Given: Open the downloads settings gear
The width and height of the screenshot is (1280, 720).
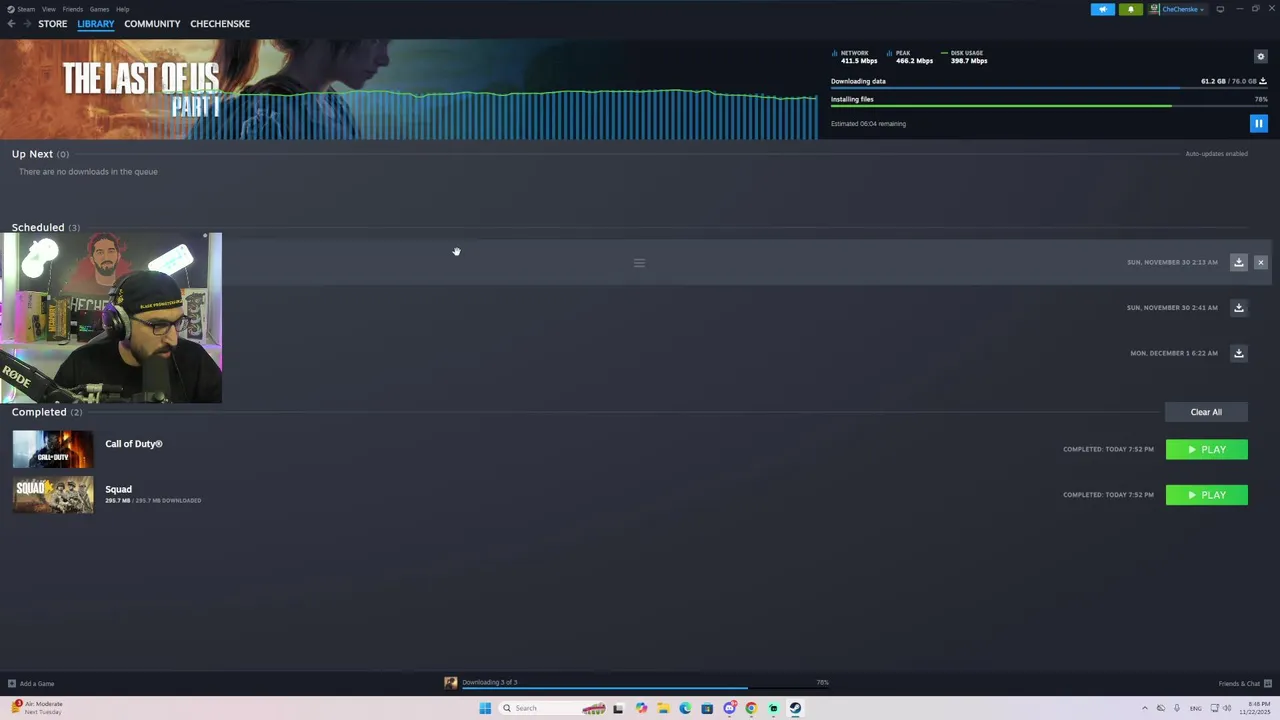Looking at the screenshot, I should [x=1261, y=57].
